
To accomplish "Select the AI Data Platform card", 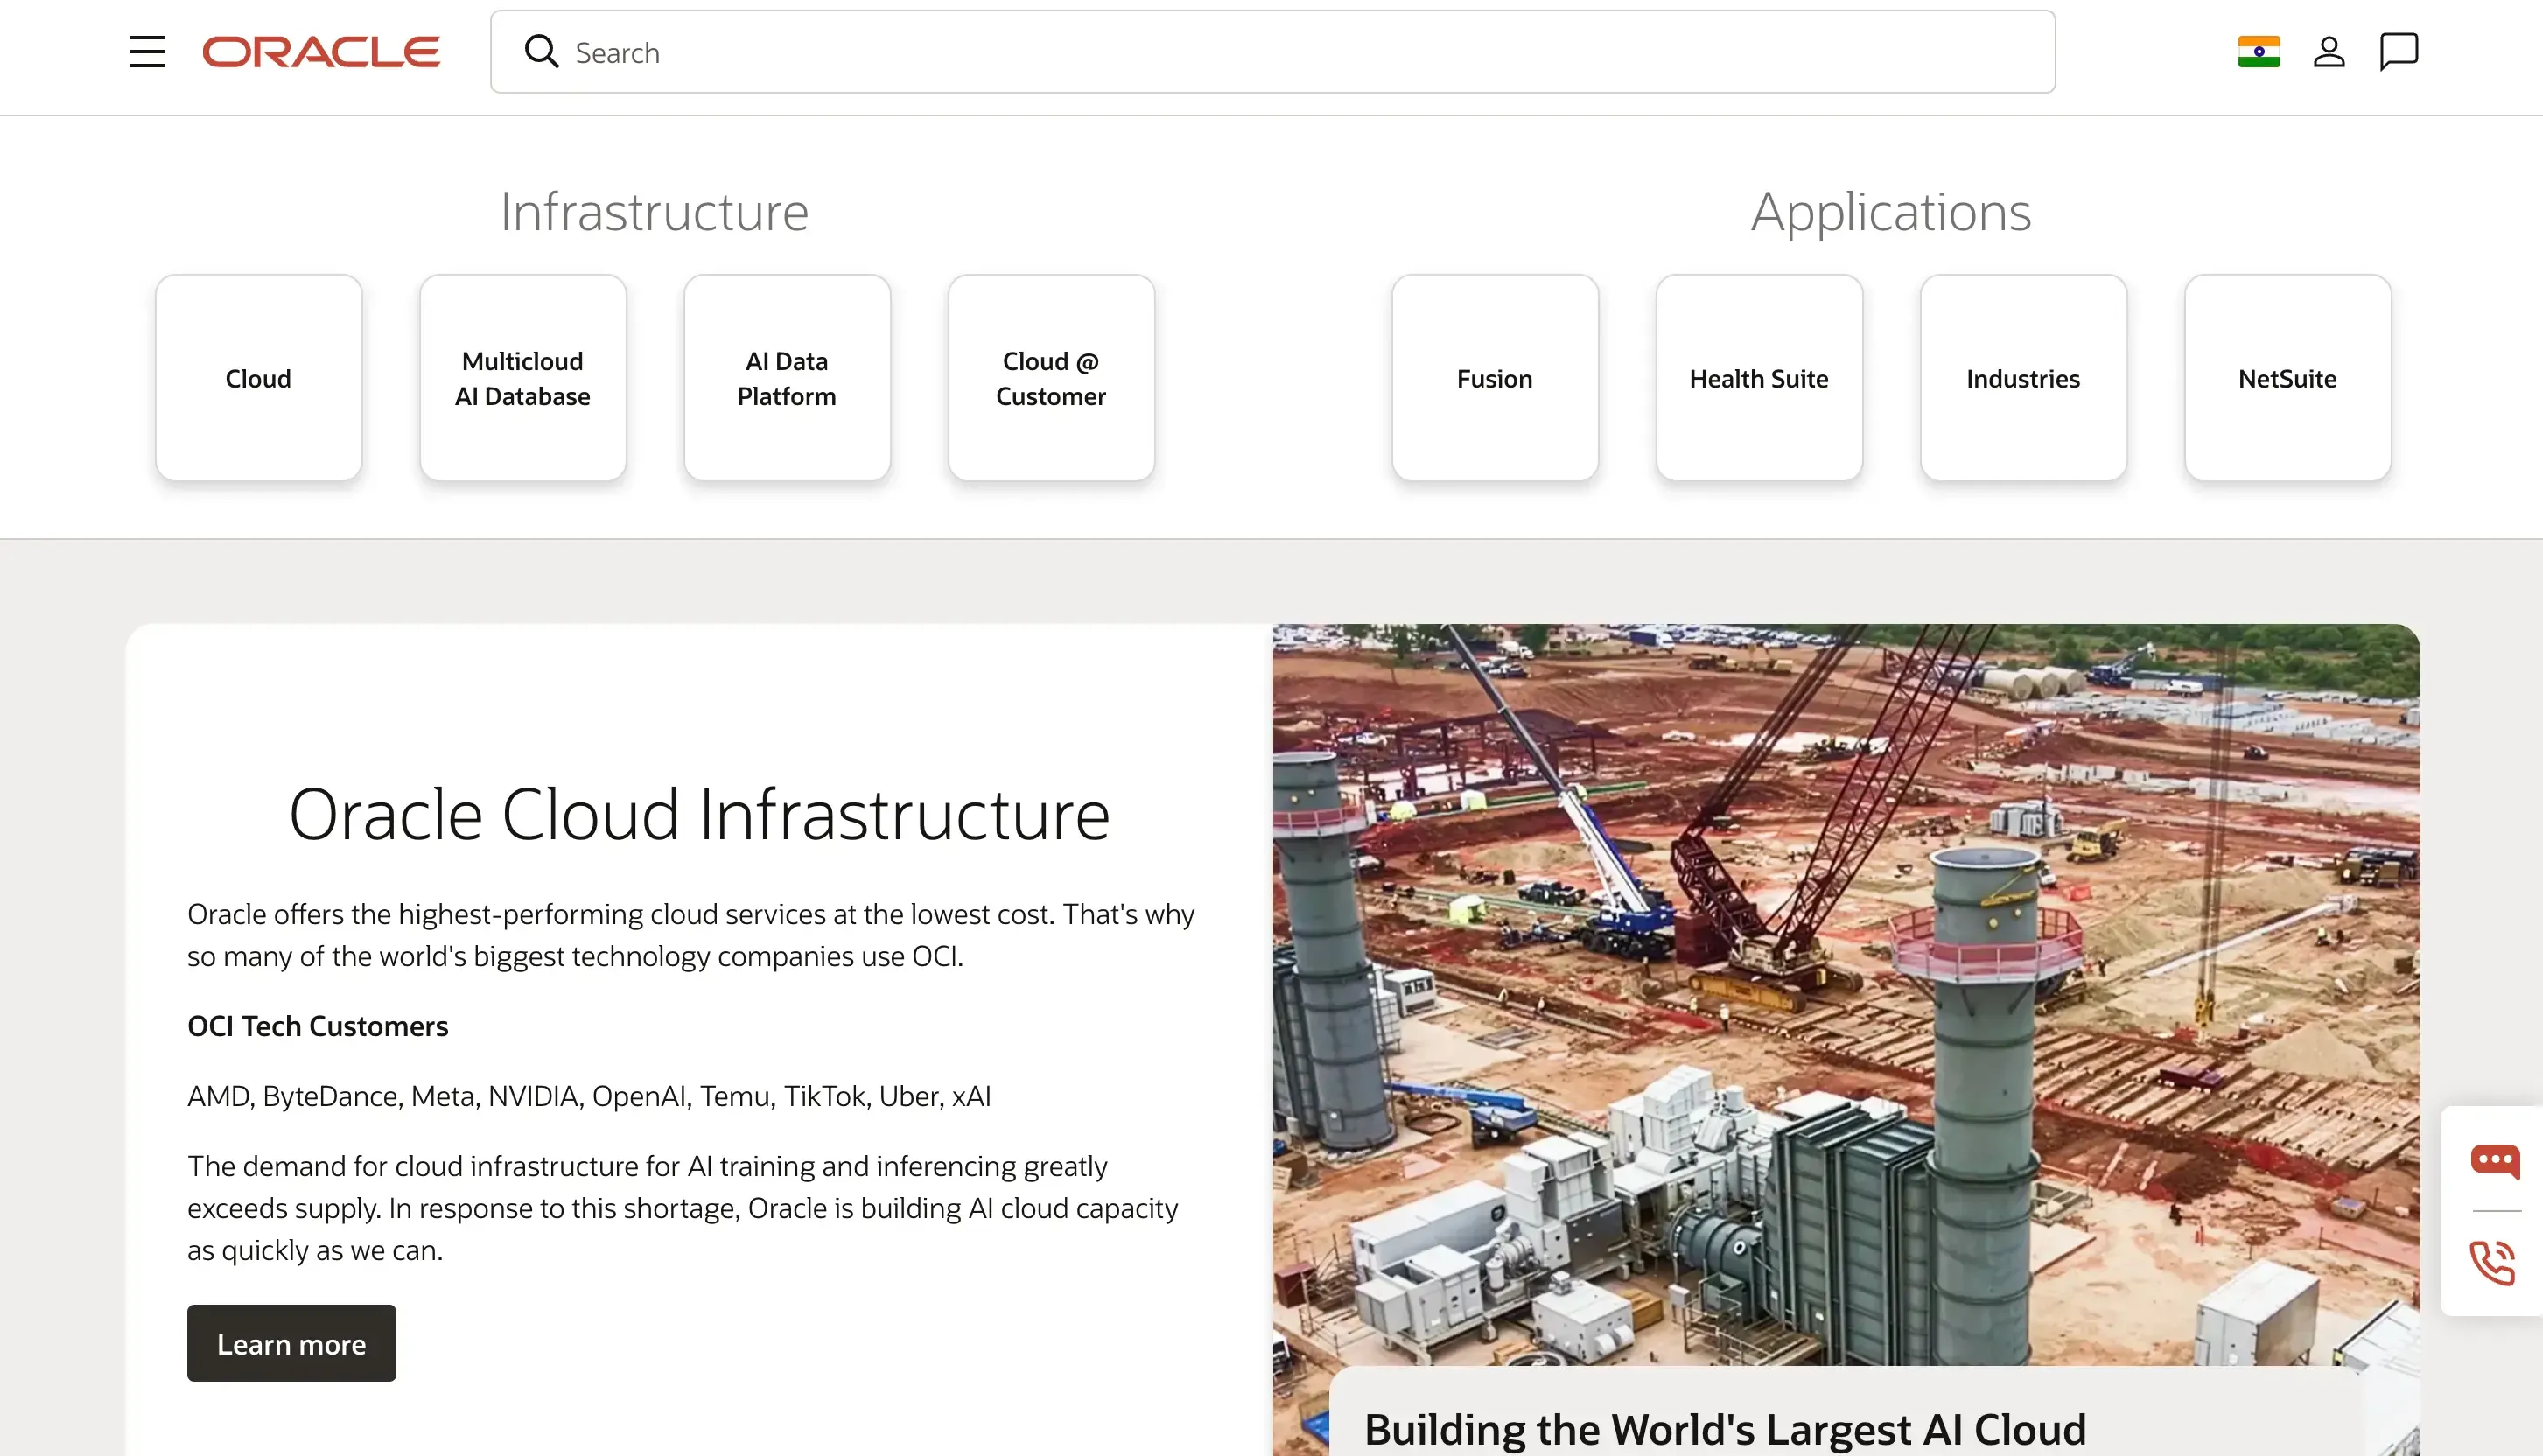I will coord(787,378).
